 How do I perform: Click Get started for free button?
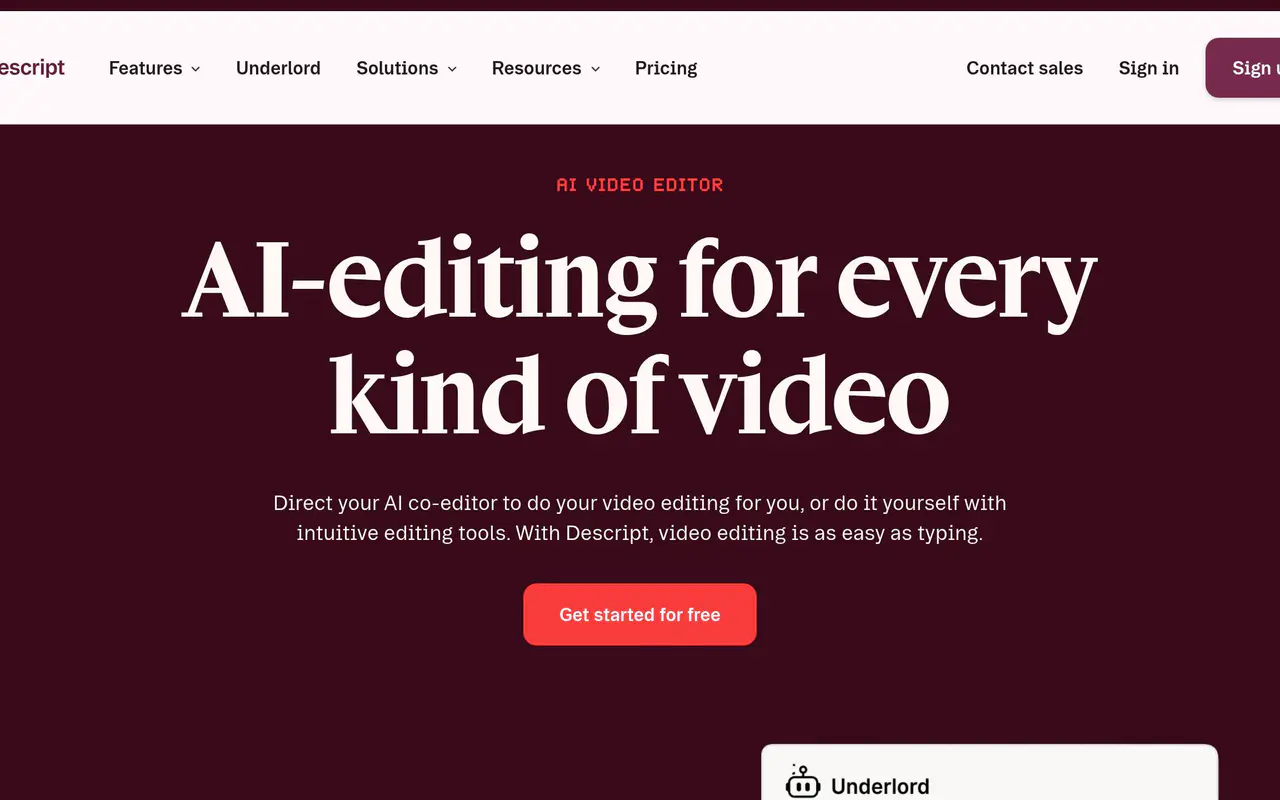click(640, 615)
